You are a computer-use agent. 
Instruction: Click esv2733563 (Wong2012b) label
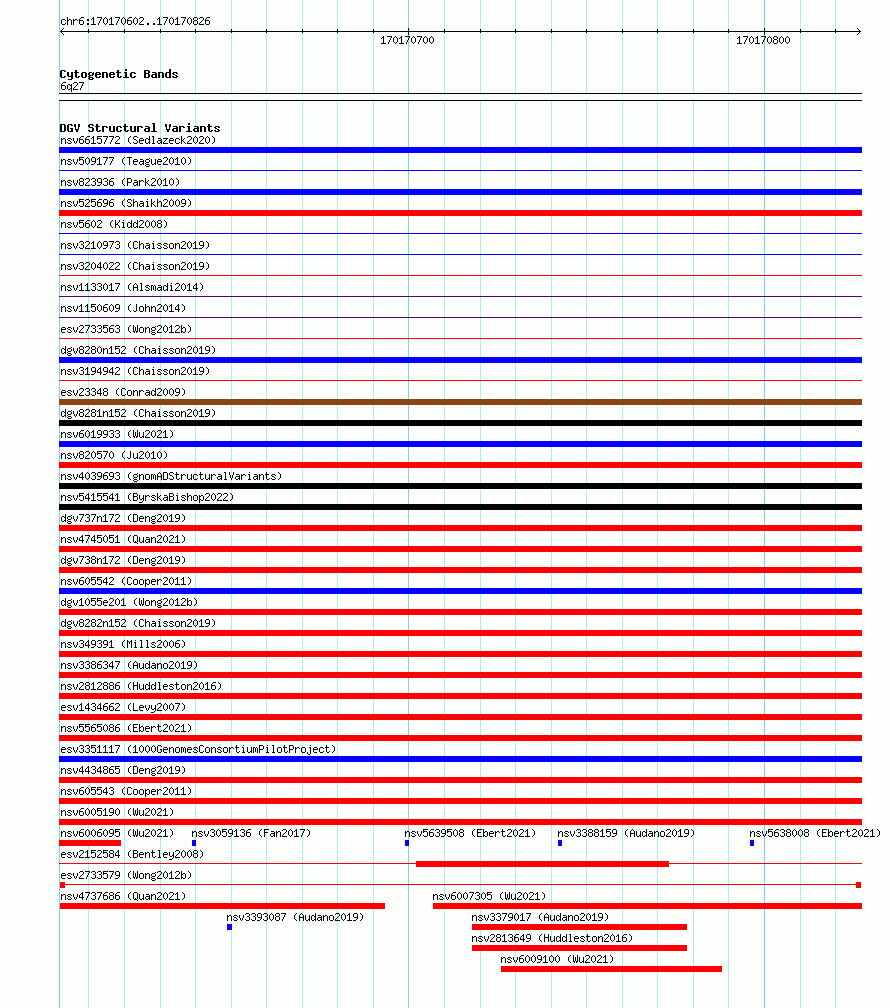[126, 329]
